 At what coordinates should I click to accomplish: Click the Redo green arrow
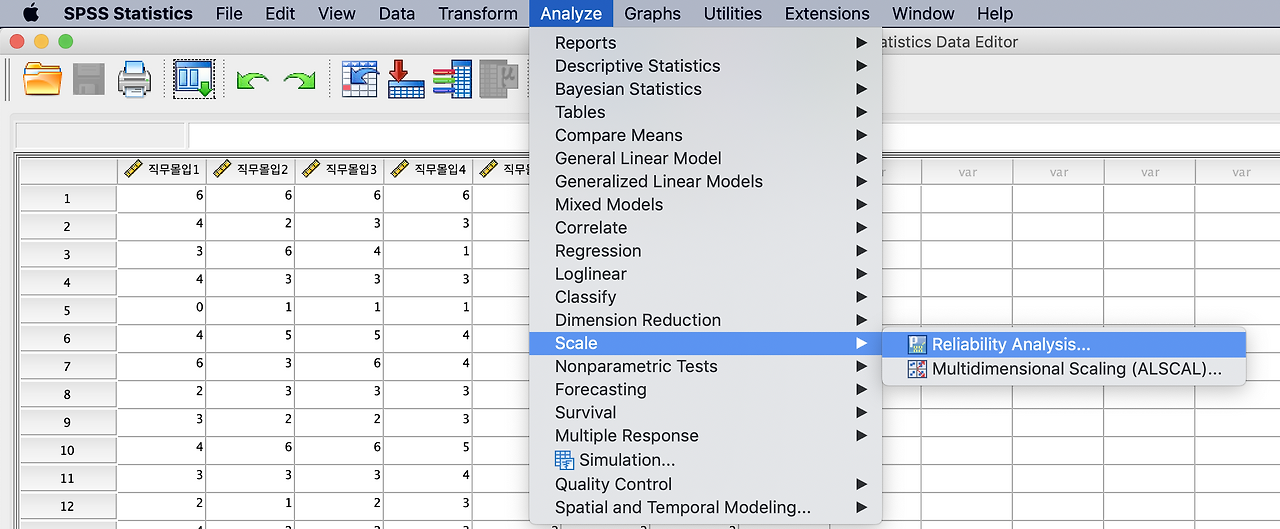pos(299,79)
